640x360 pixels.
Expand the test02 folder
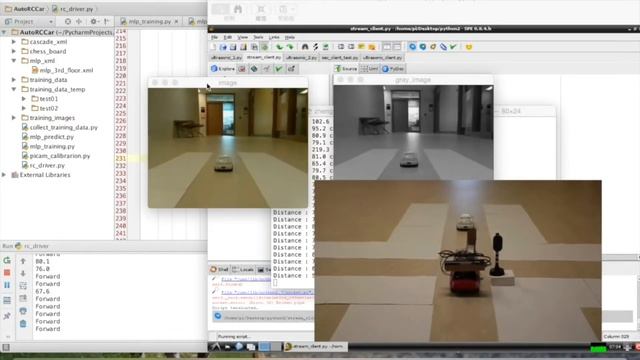[x=24, y=108]
